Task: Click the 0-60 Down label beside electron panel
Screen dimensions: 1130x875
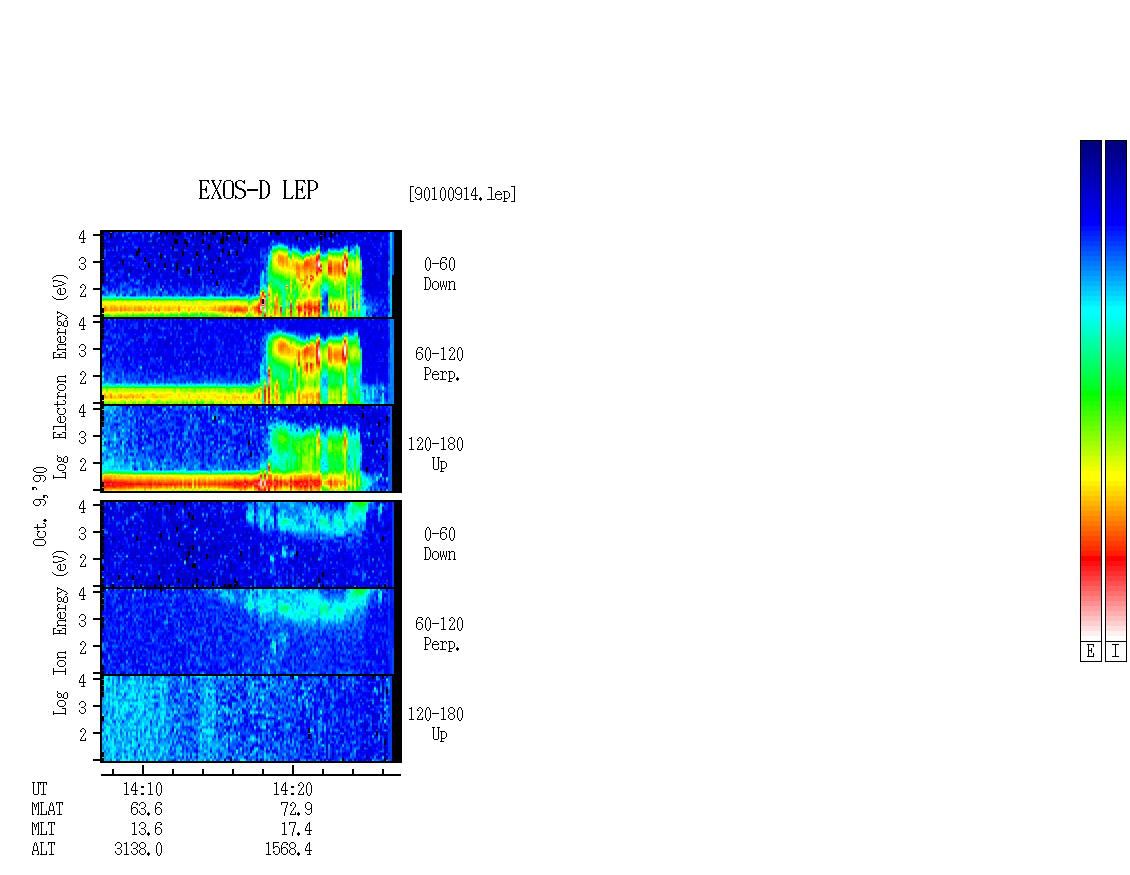Action: click(x=440, y=275)
